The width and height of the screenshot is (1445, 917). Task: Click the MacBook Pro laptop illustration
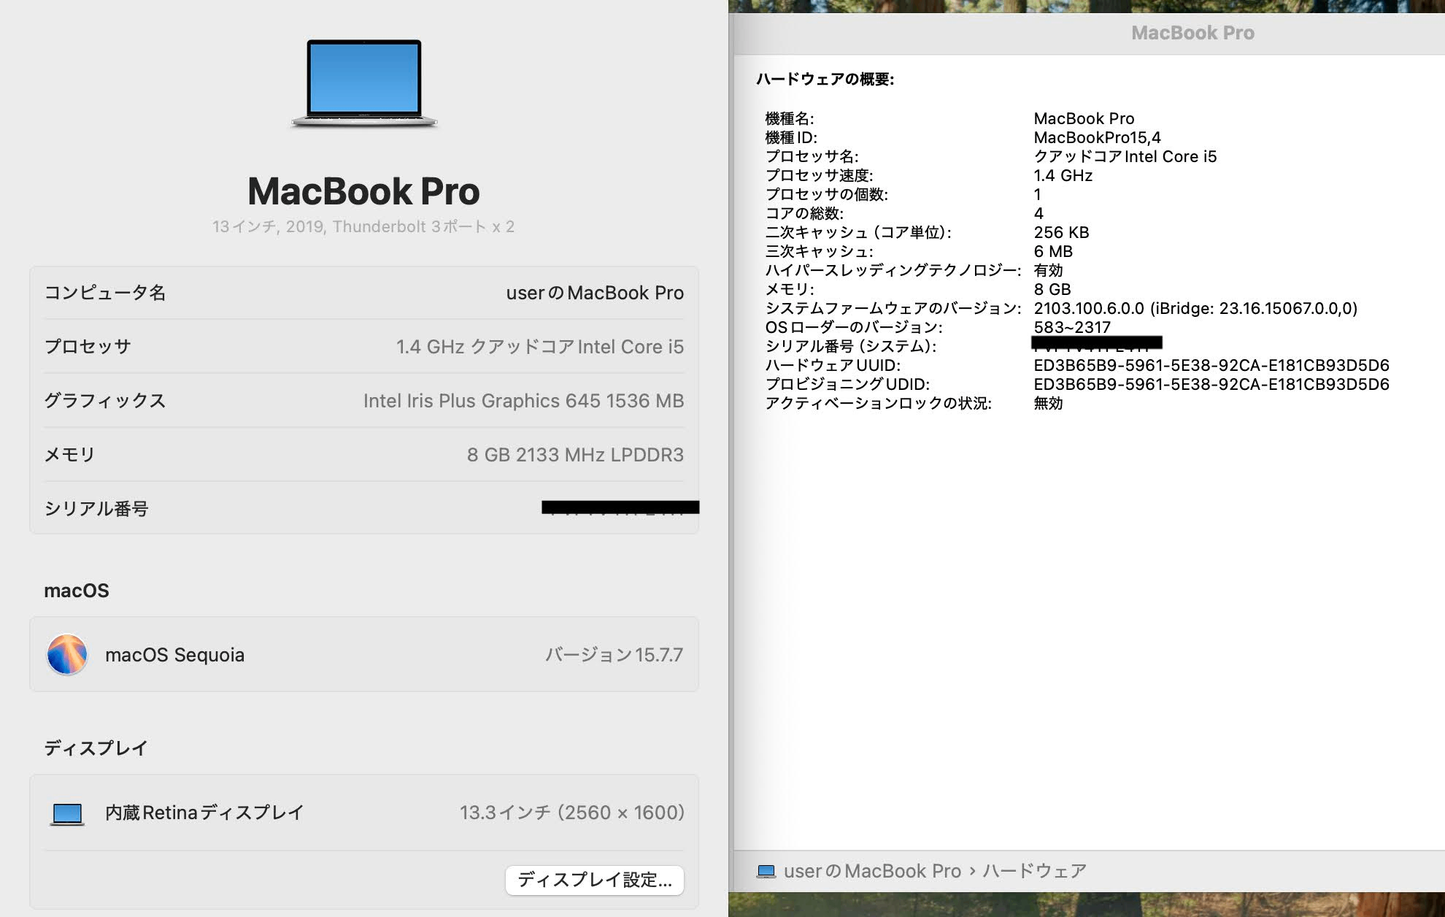[364, 83]
